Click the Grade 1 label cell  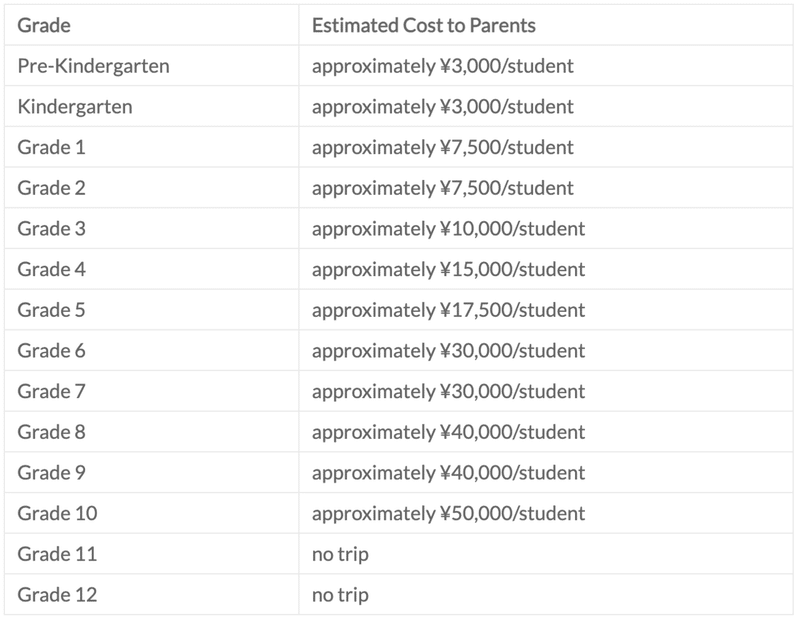(52, 147)
